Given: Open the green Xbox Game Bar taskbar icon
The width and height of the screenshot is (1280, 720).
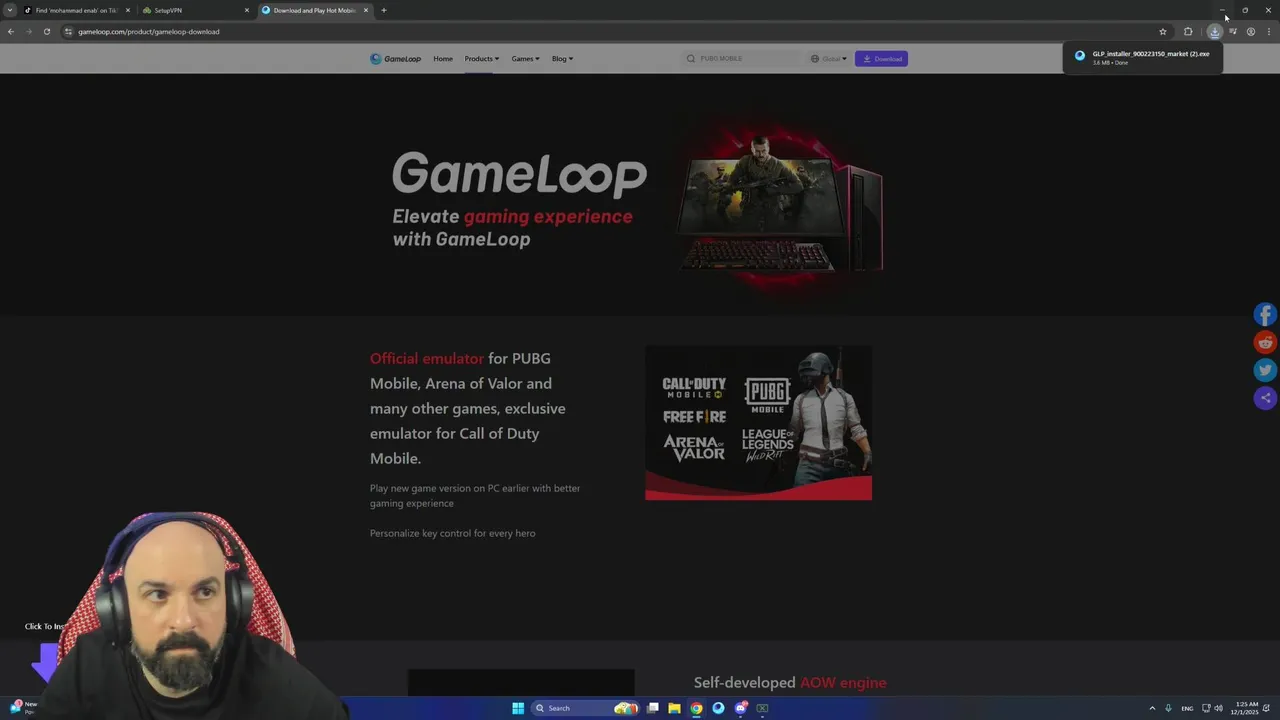Looking at the screenshot, I should [762, 708].
